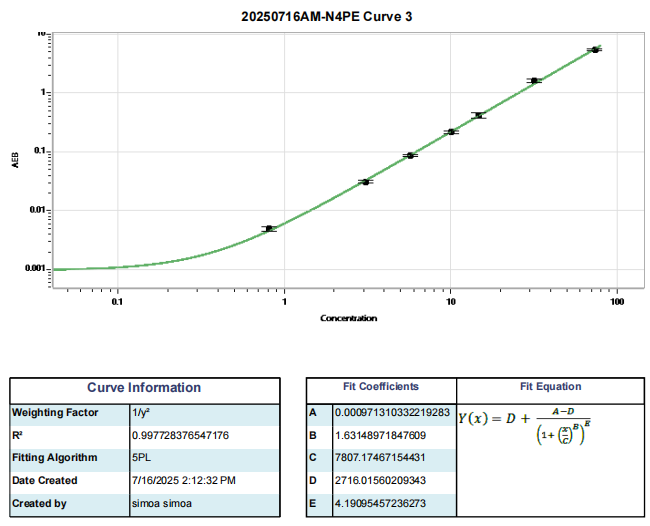Select coefficient A value 0.000971310332219283
650x526 pixels.
point(392,412)
